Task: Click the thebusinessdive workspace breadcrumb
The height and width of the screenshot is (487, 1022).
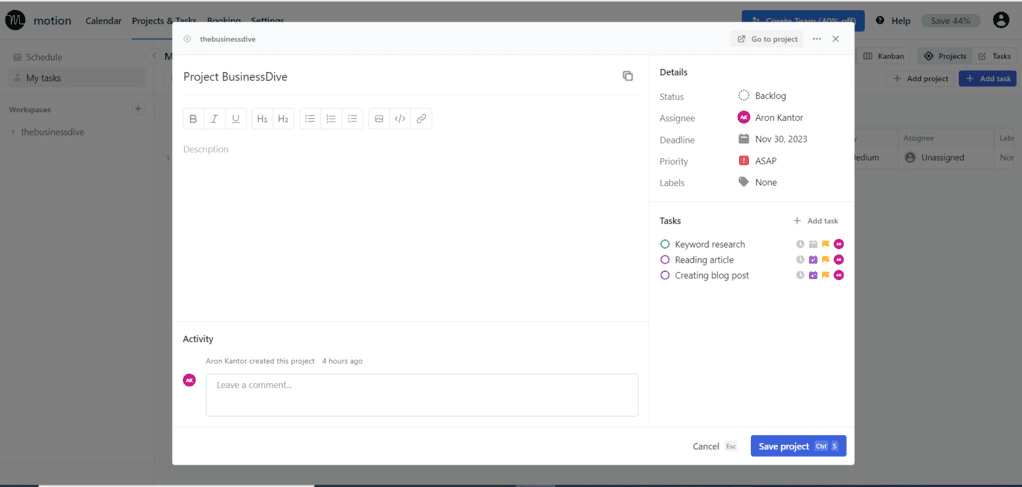Action: tap(227, 39)
